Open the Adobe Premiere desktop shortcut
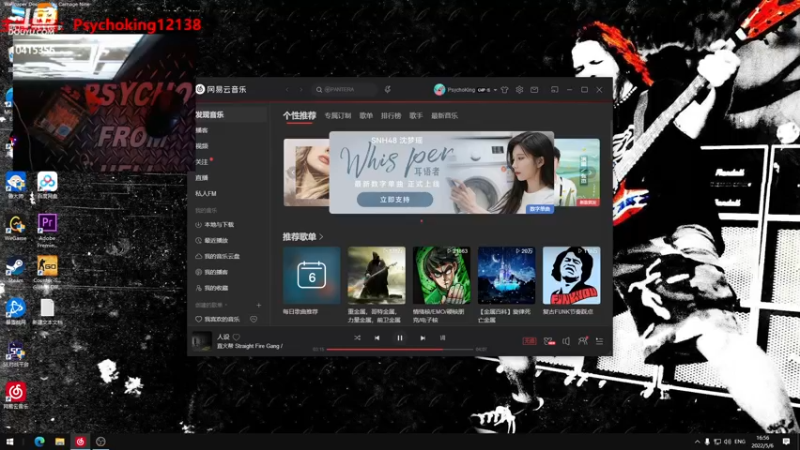 tap(47, 230)
